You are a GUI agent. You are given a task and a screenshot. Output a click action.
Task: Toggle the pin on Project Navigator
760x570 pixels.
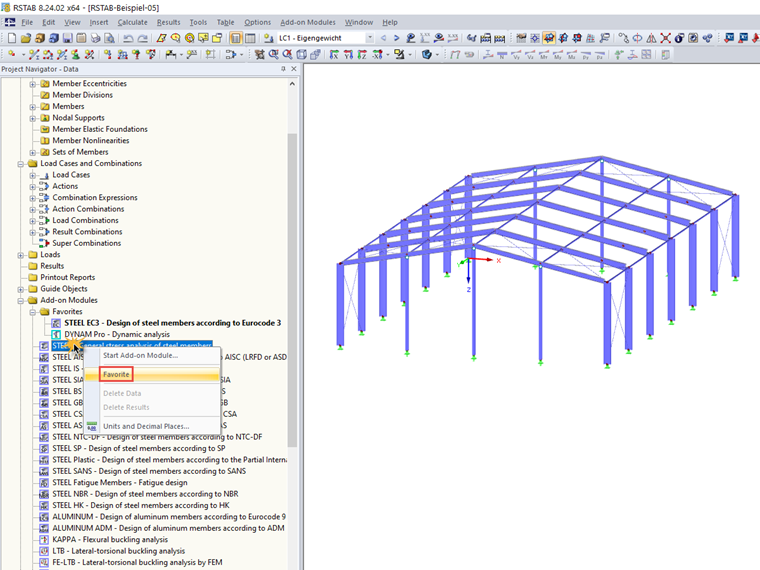pos(284,69)
